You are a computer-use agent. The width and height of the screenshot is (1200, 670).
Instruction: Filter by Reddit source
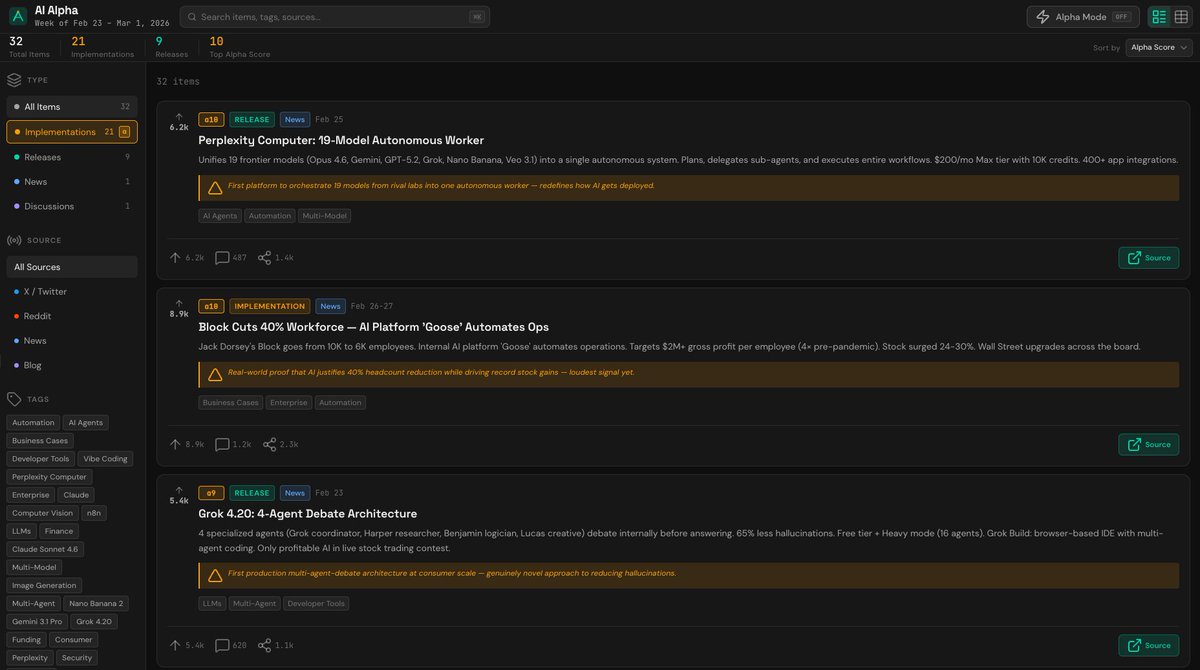coord(72,316)
